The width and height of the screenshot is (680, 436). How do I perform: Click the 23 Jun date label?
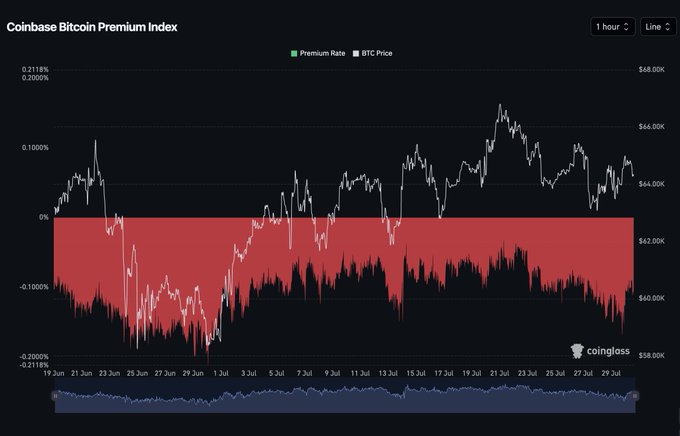tap(109, 374)
